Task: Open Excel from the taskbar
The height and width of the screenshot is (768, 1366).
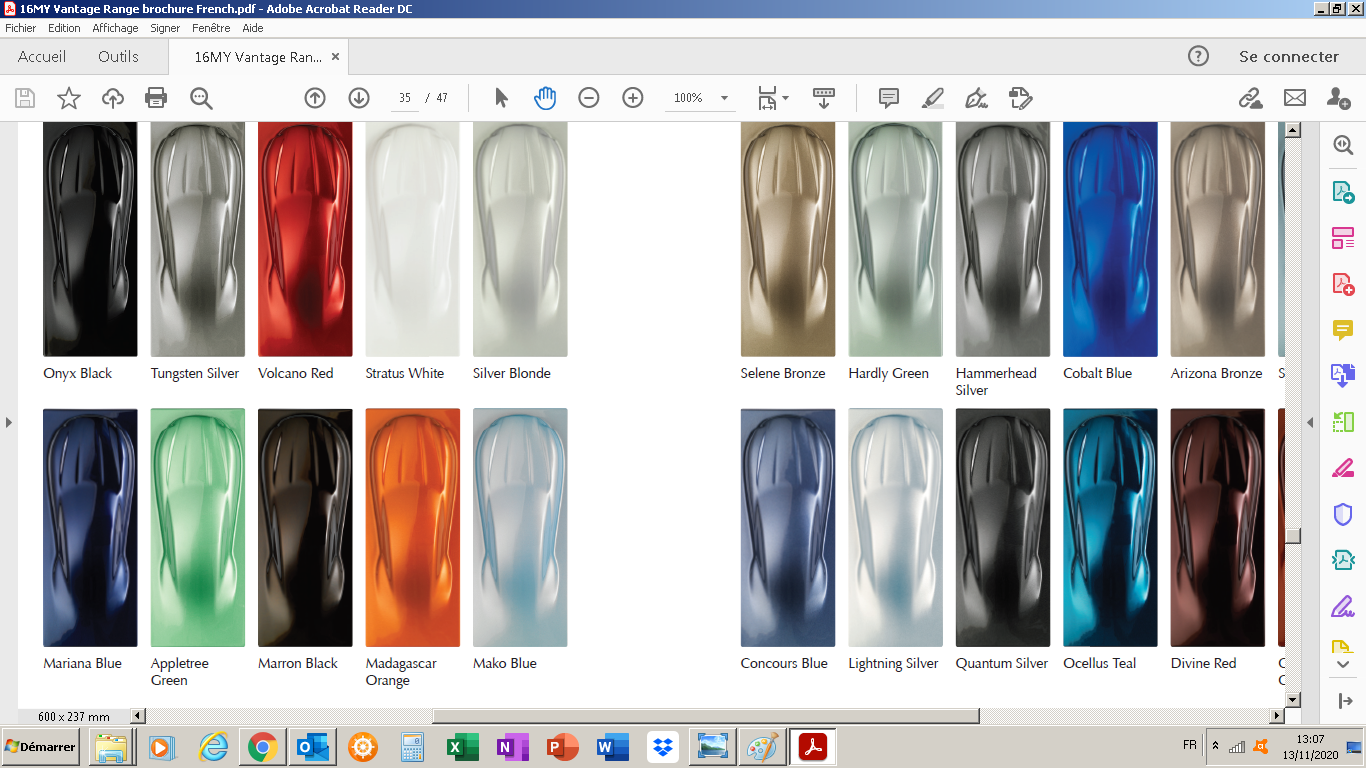Action: (x=462, y=747)
